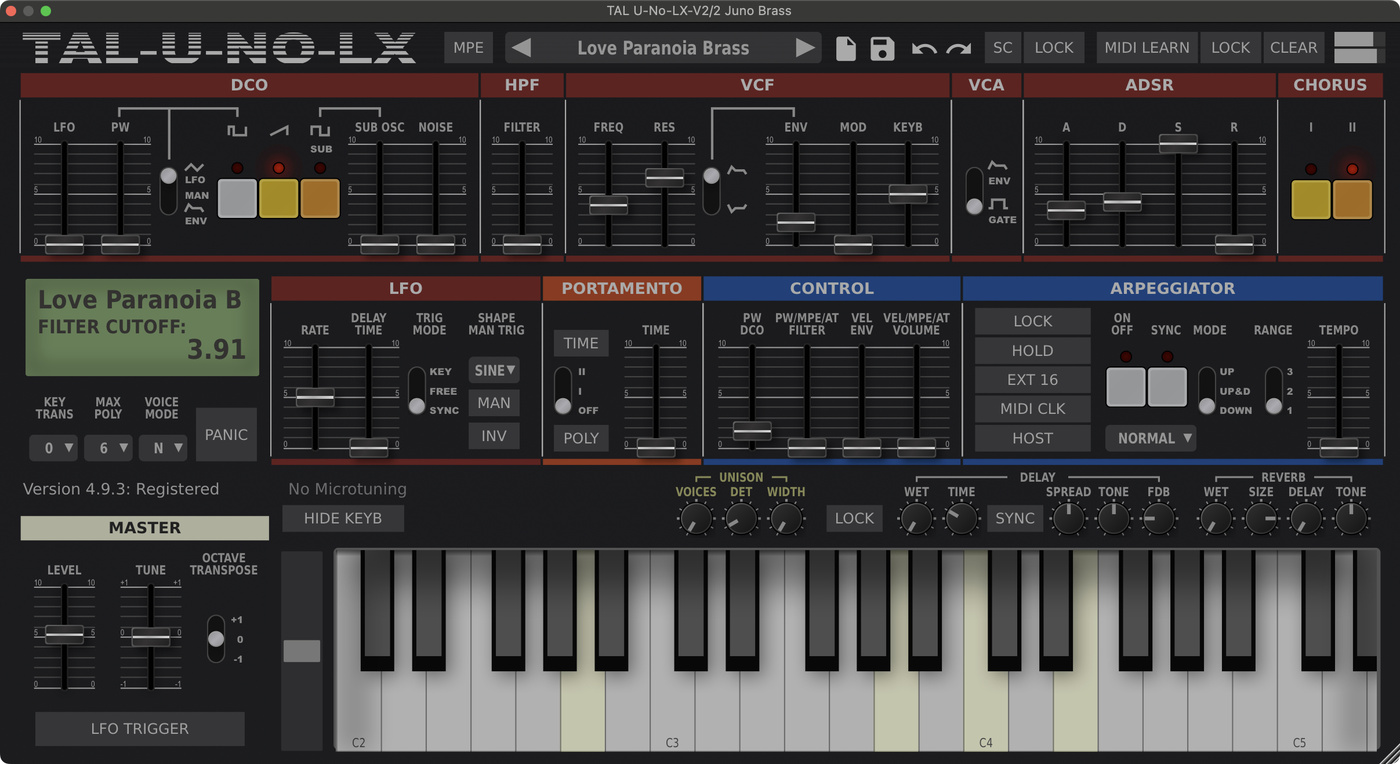Click the CLEAR button
Screen dimensions: 1400x764
pyautogui.click(x=1293, y=47)
